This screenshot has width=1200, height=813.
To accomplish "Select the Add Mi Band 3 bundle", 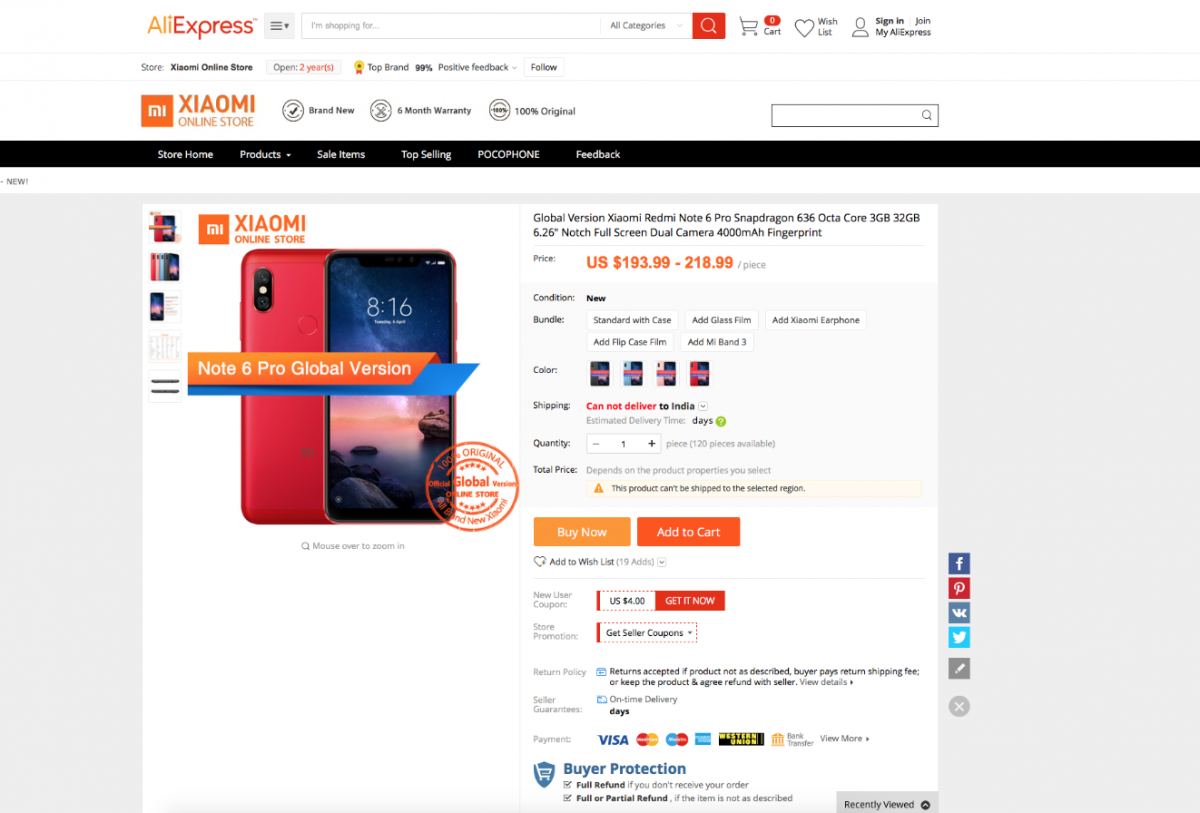I will pos(717,342).
